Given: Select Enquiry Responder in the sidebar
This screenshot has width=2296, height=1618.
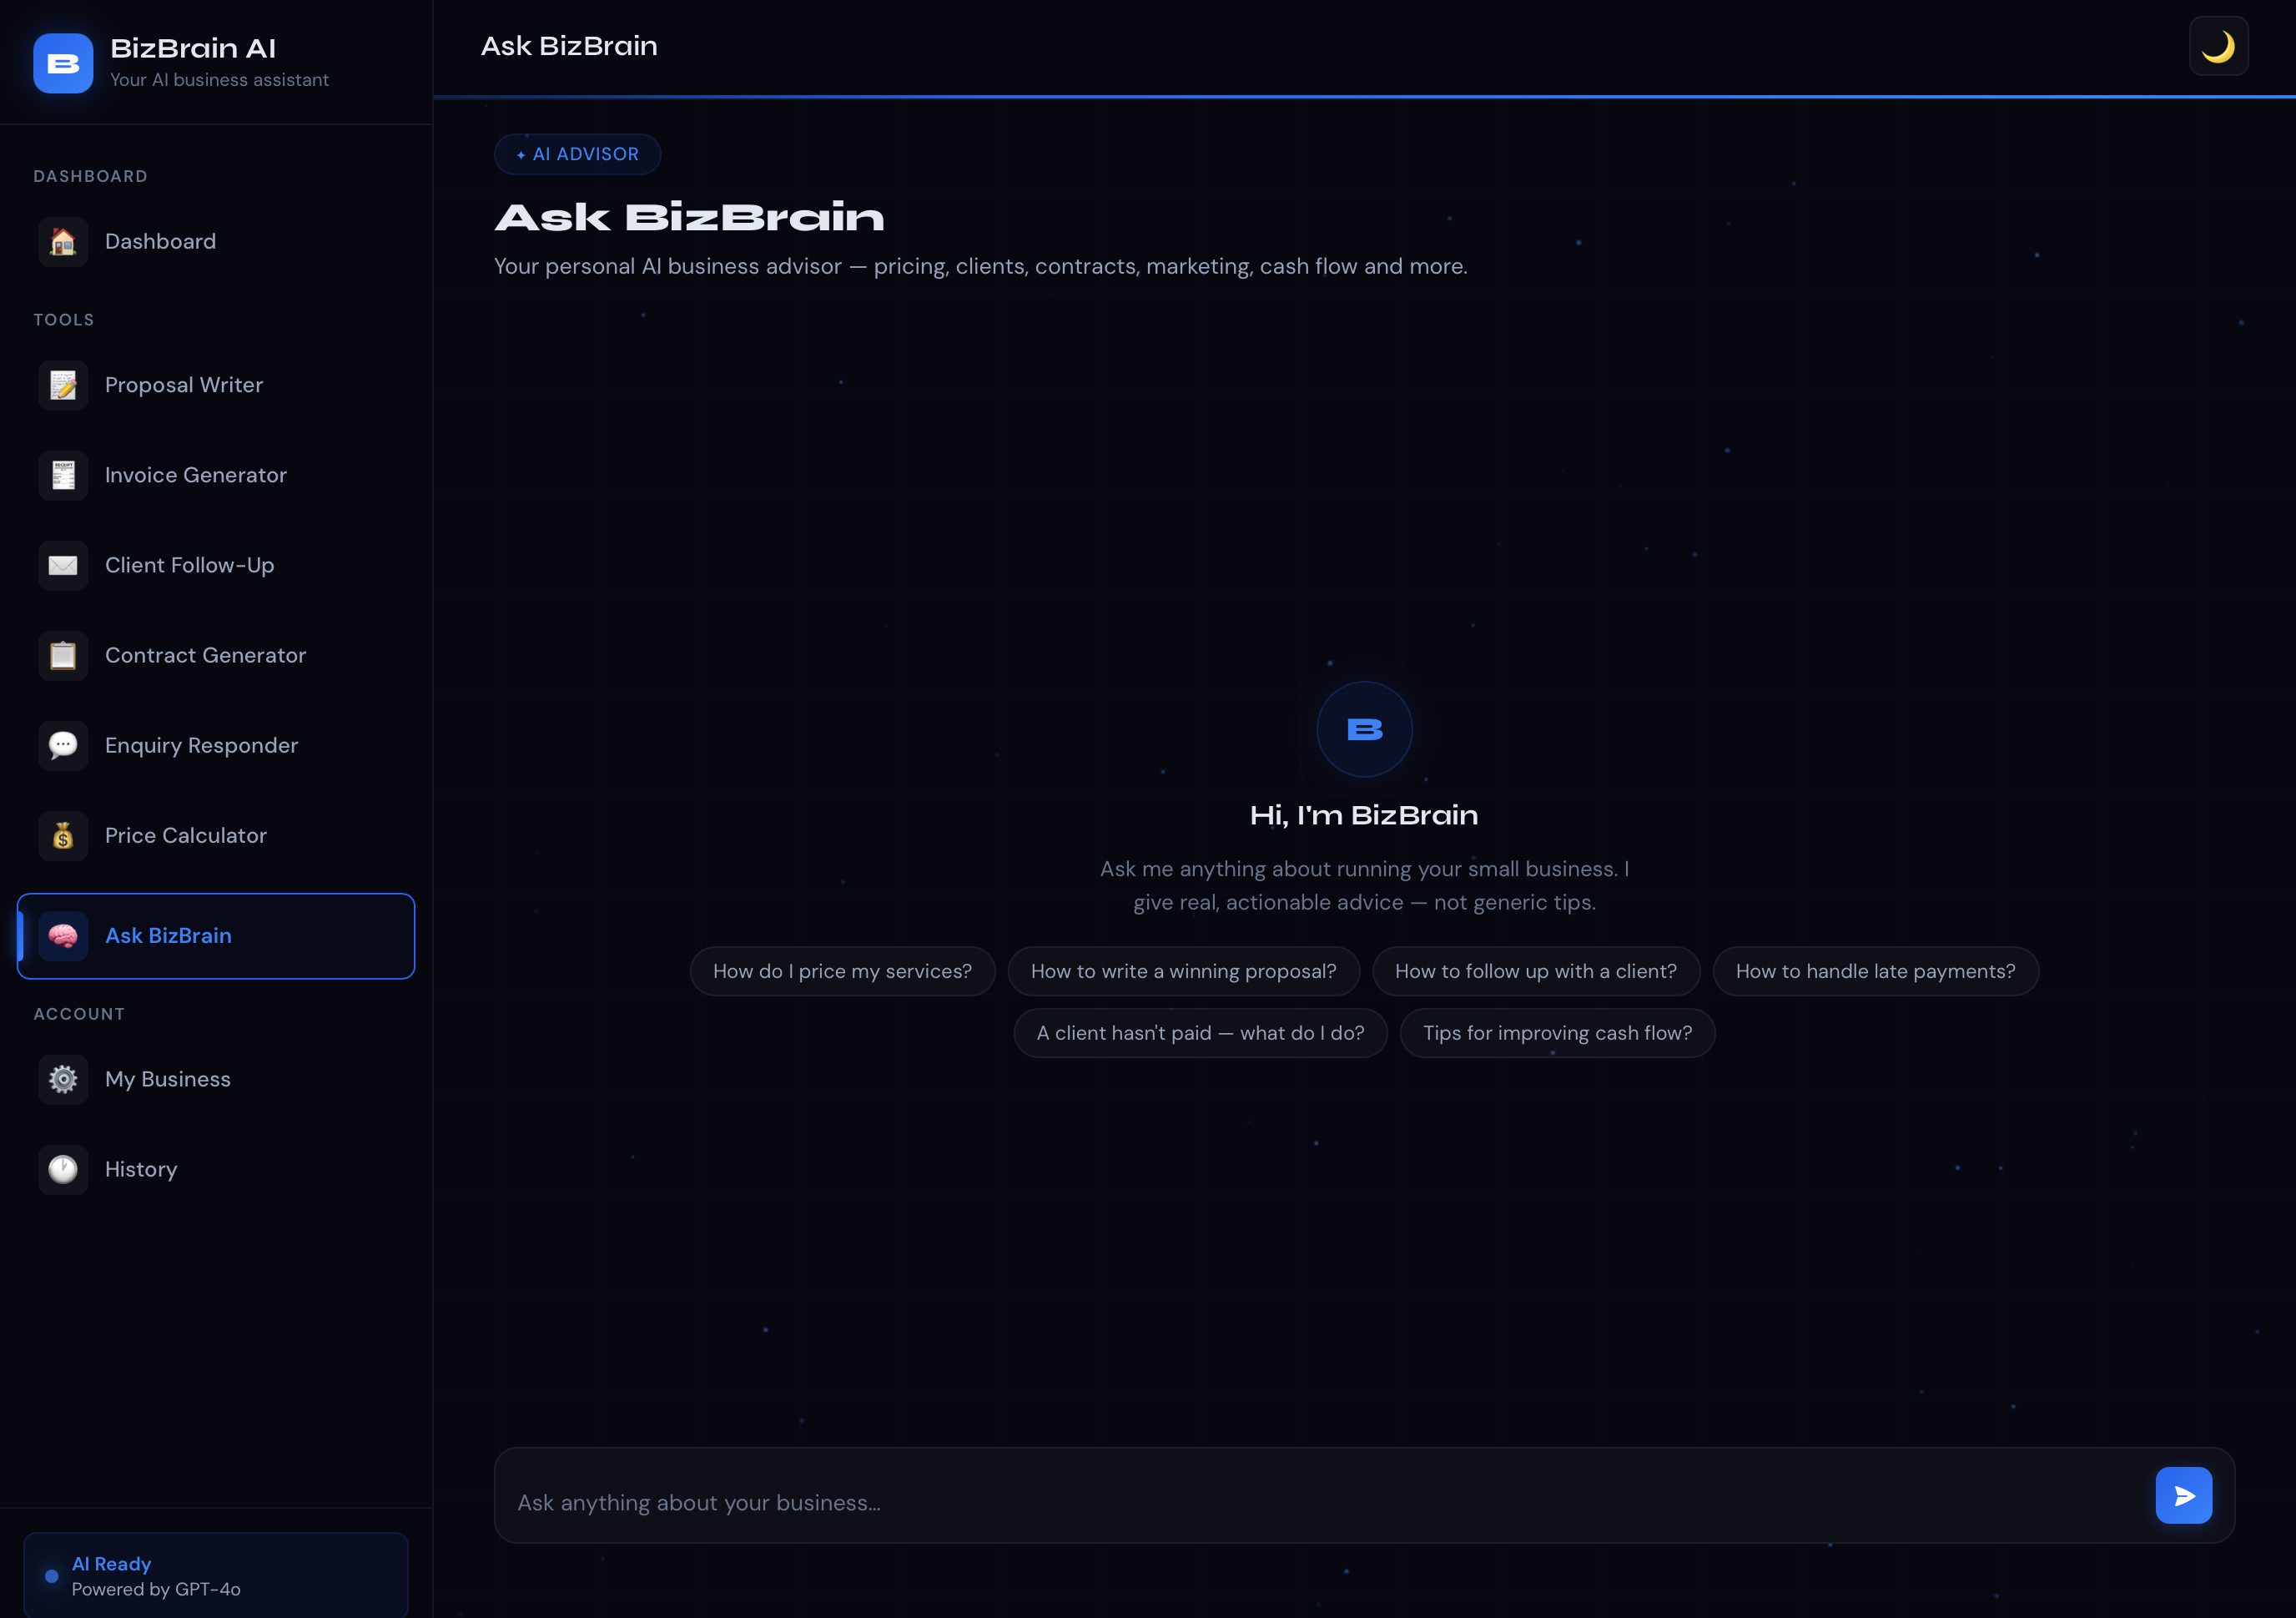Looking at the screenshot, I should point(216,746).
